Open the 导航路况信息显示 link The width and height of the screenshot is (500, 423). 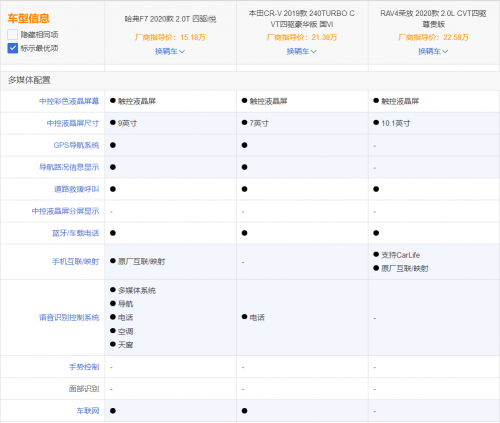point(69,167)
